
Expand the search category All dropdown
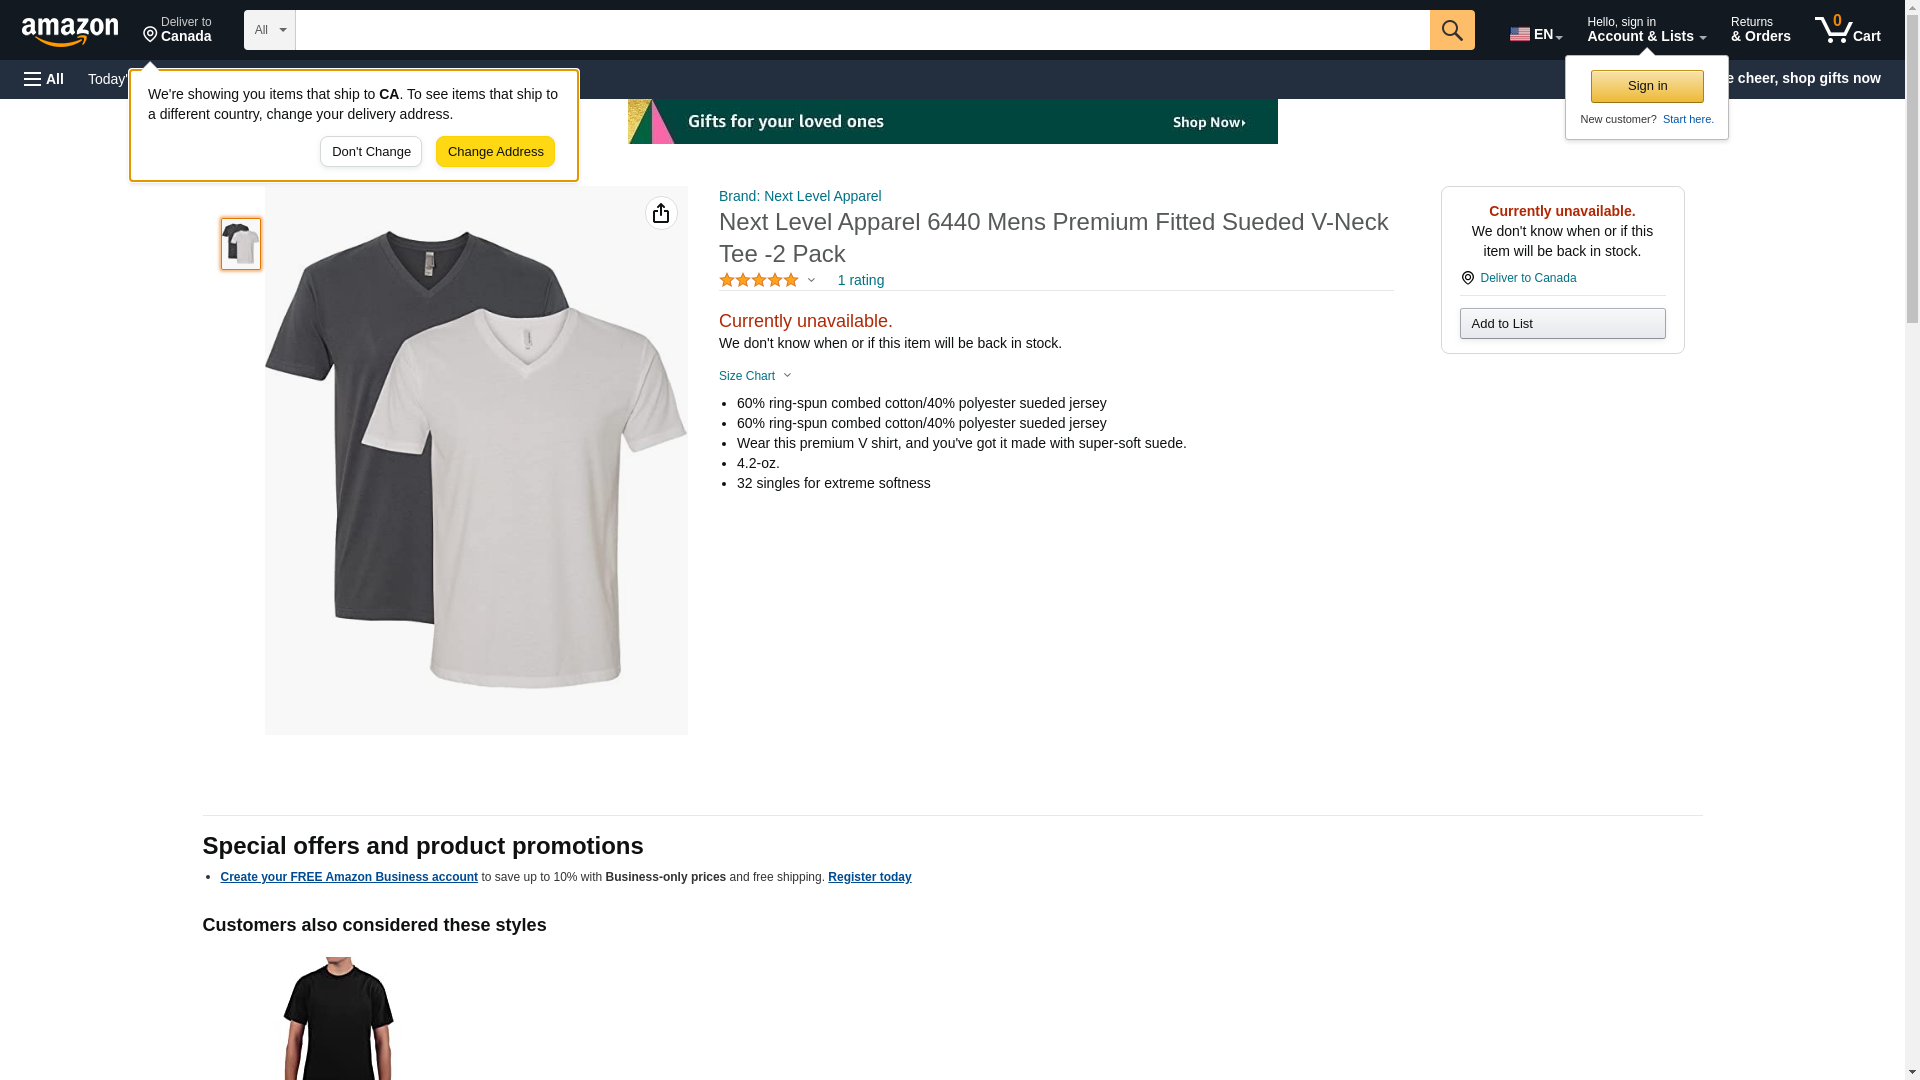(270, 30)
